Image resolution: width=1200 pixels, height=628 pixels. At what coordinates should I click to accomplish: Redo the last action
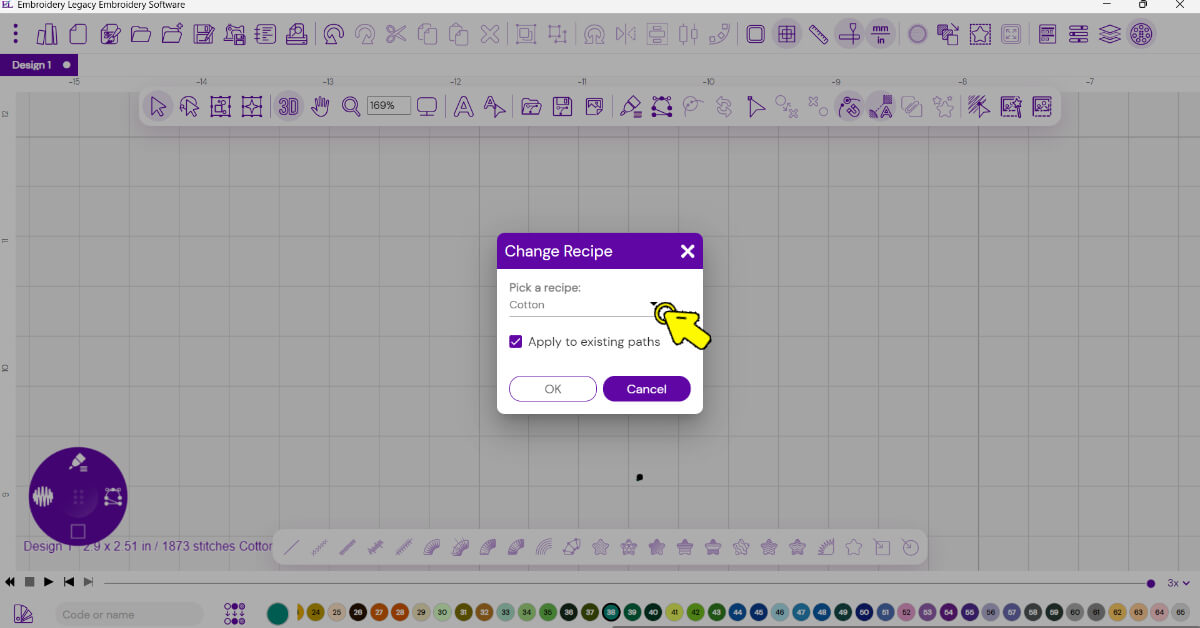(x=365, y=34)
